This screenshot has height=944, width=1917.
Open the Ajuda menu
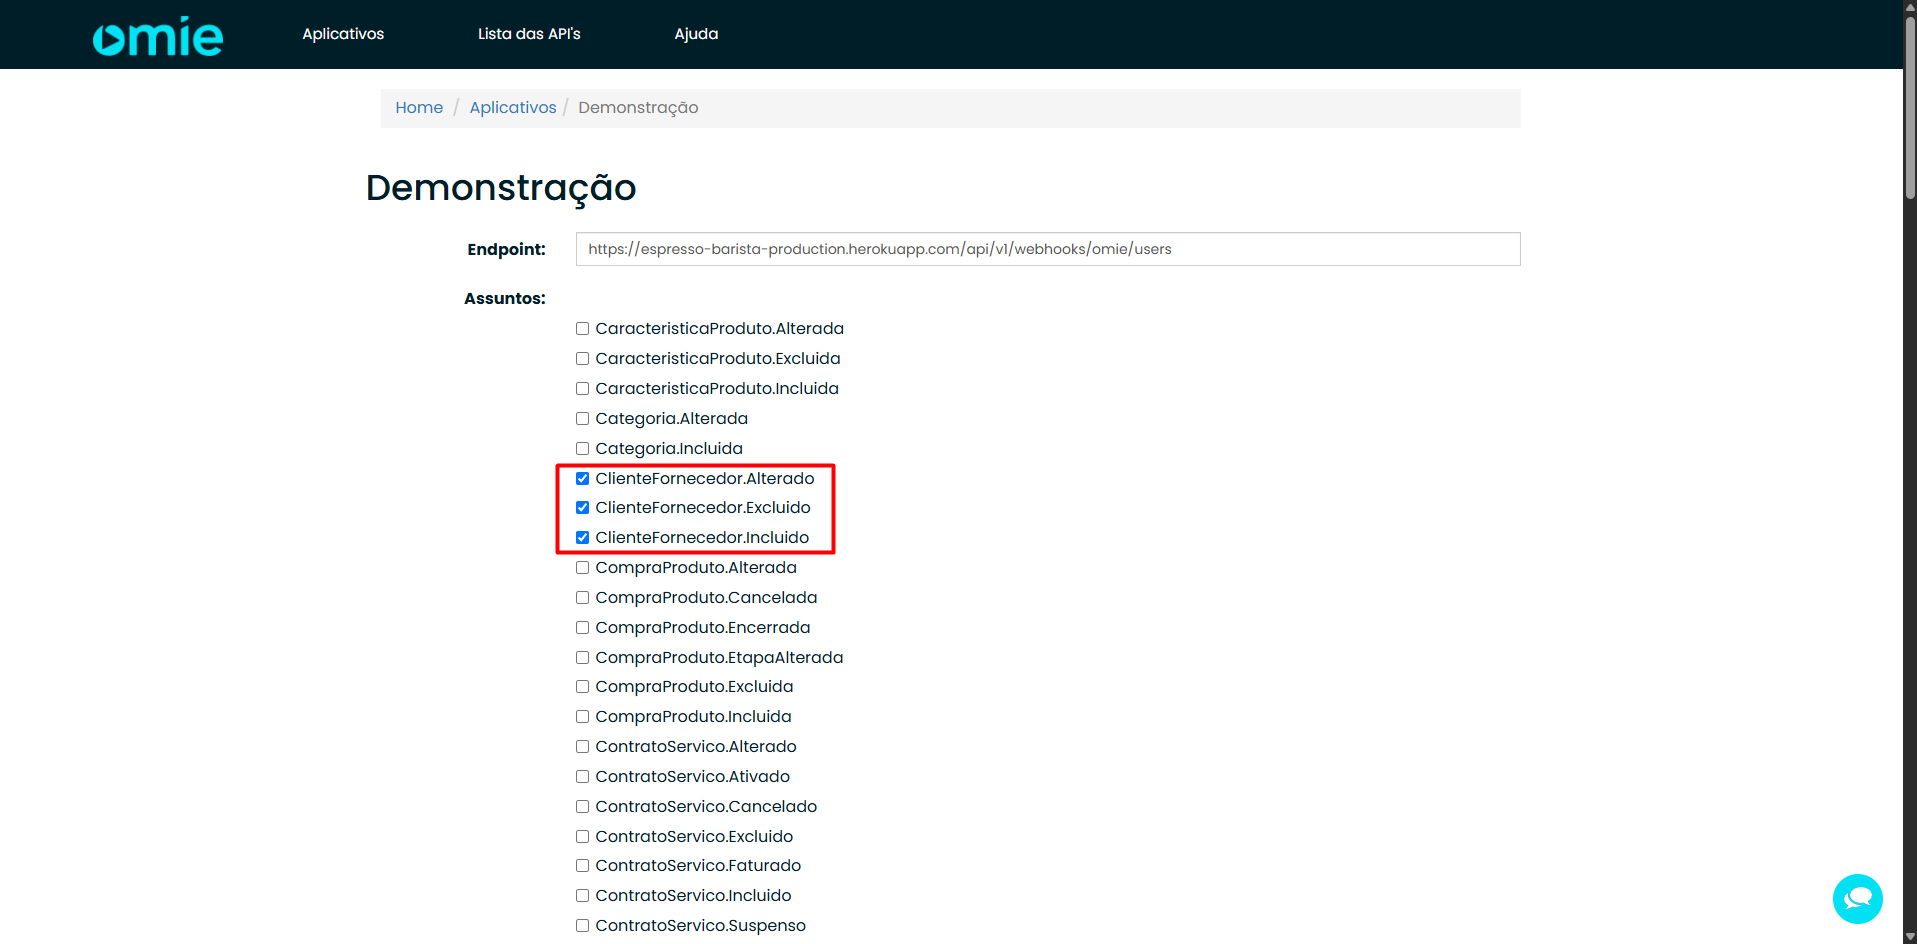coord(696,34)
